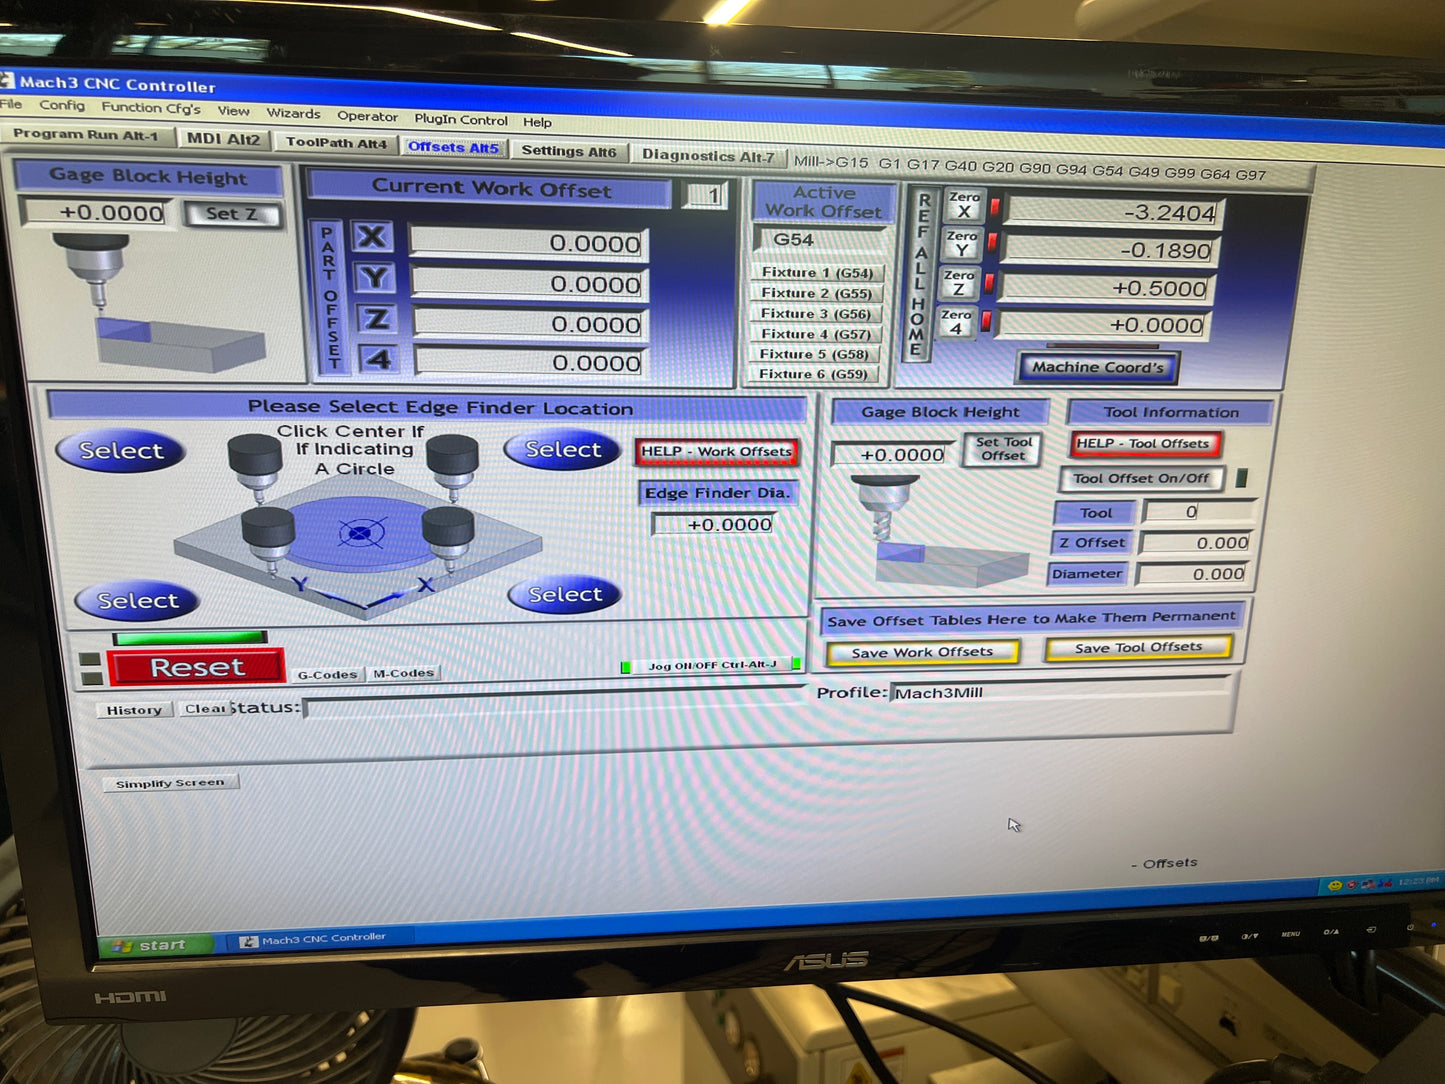Screen dimensions: 1445x1084
Task: Open the G-Codes reference
Action: pyautogui.click(x=327, y=675)
